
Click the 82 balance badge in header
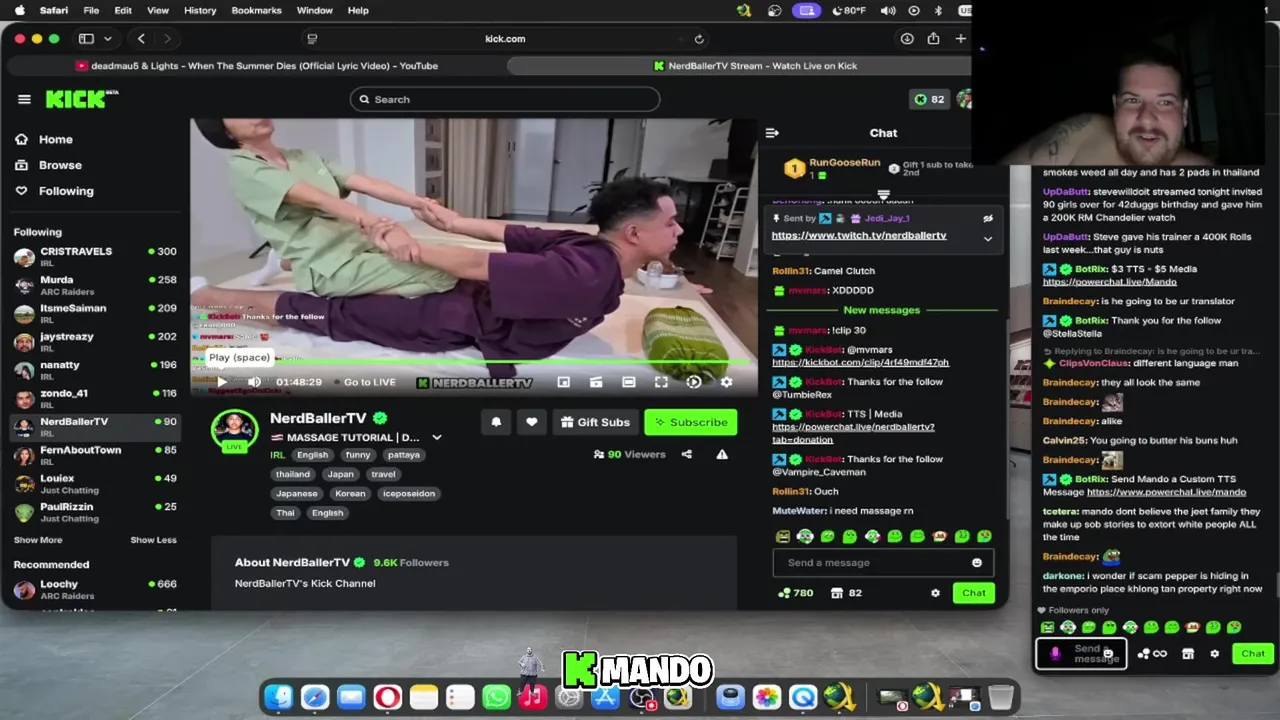929,99
